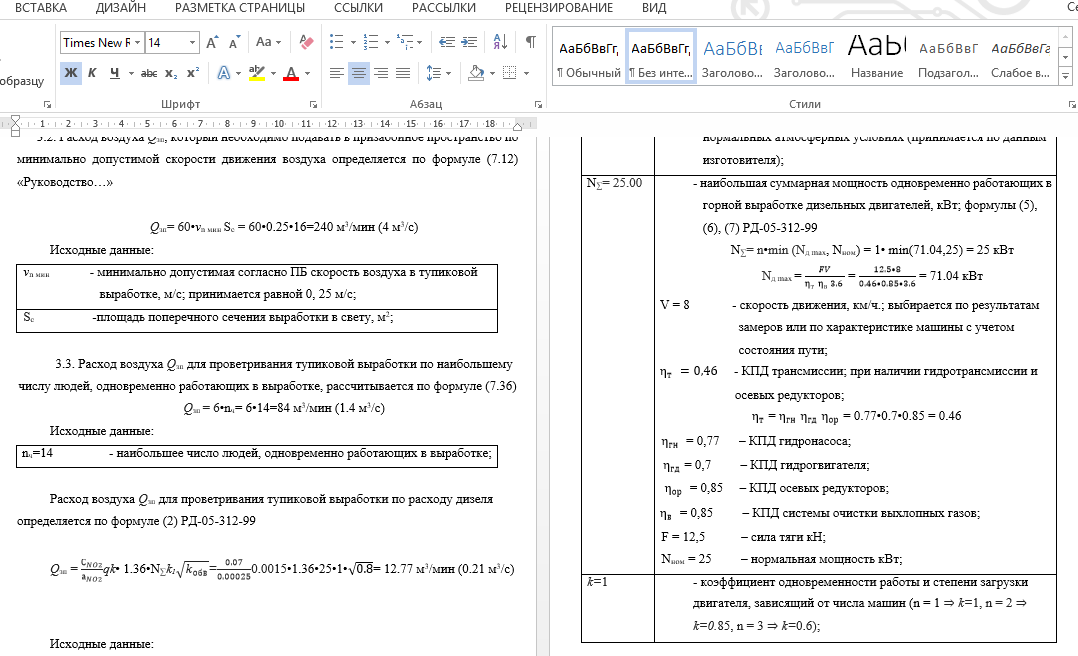Toggle italic formatting (К)
This screenshot has height=656, width=1078.
[x=92, y=73]
